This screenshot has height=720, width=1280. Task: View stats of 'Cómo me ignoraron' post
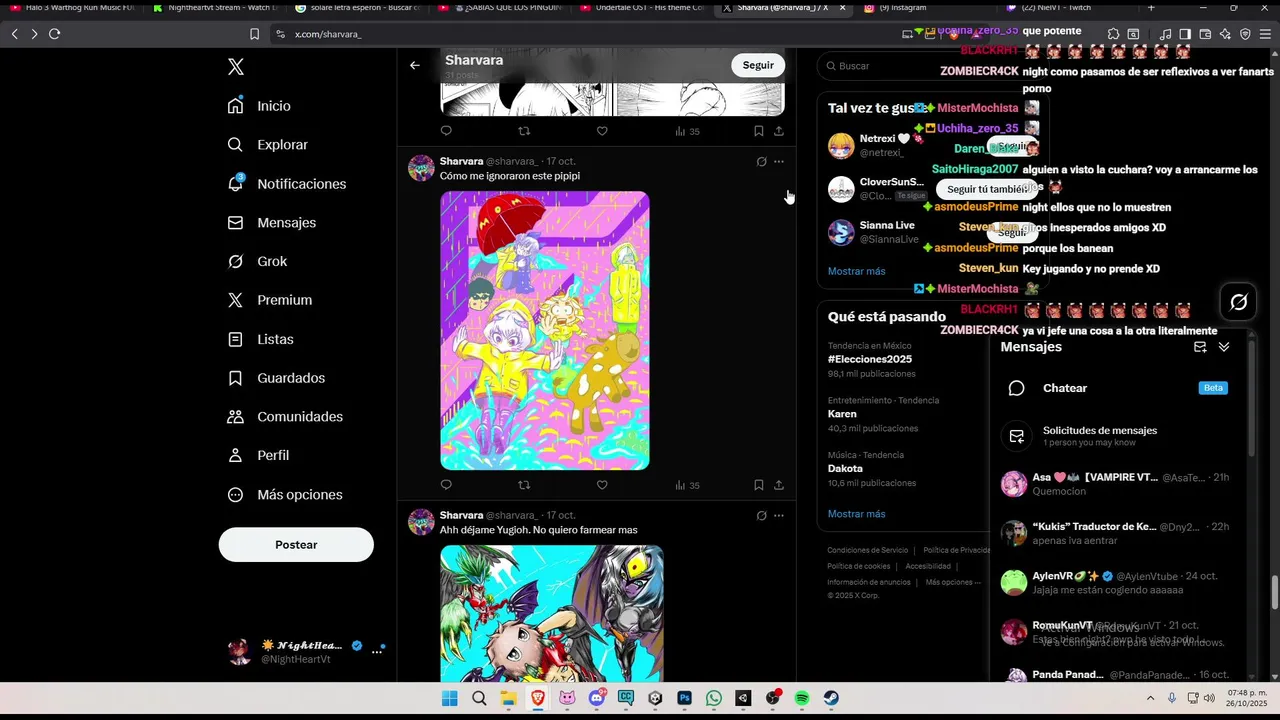pyautogui.click(x=687, y=485)
